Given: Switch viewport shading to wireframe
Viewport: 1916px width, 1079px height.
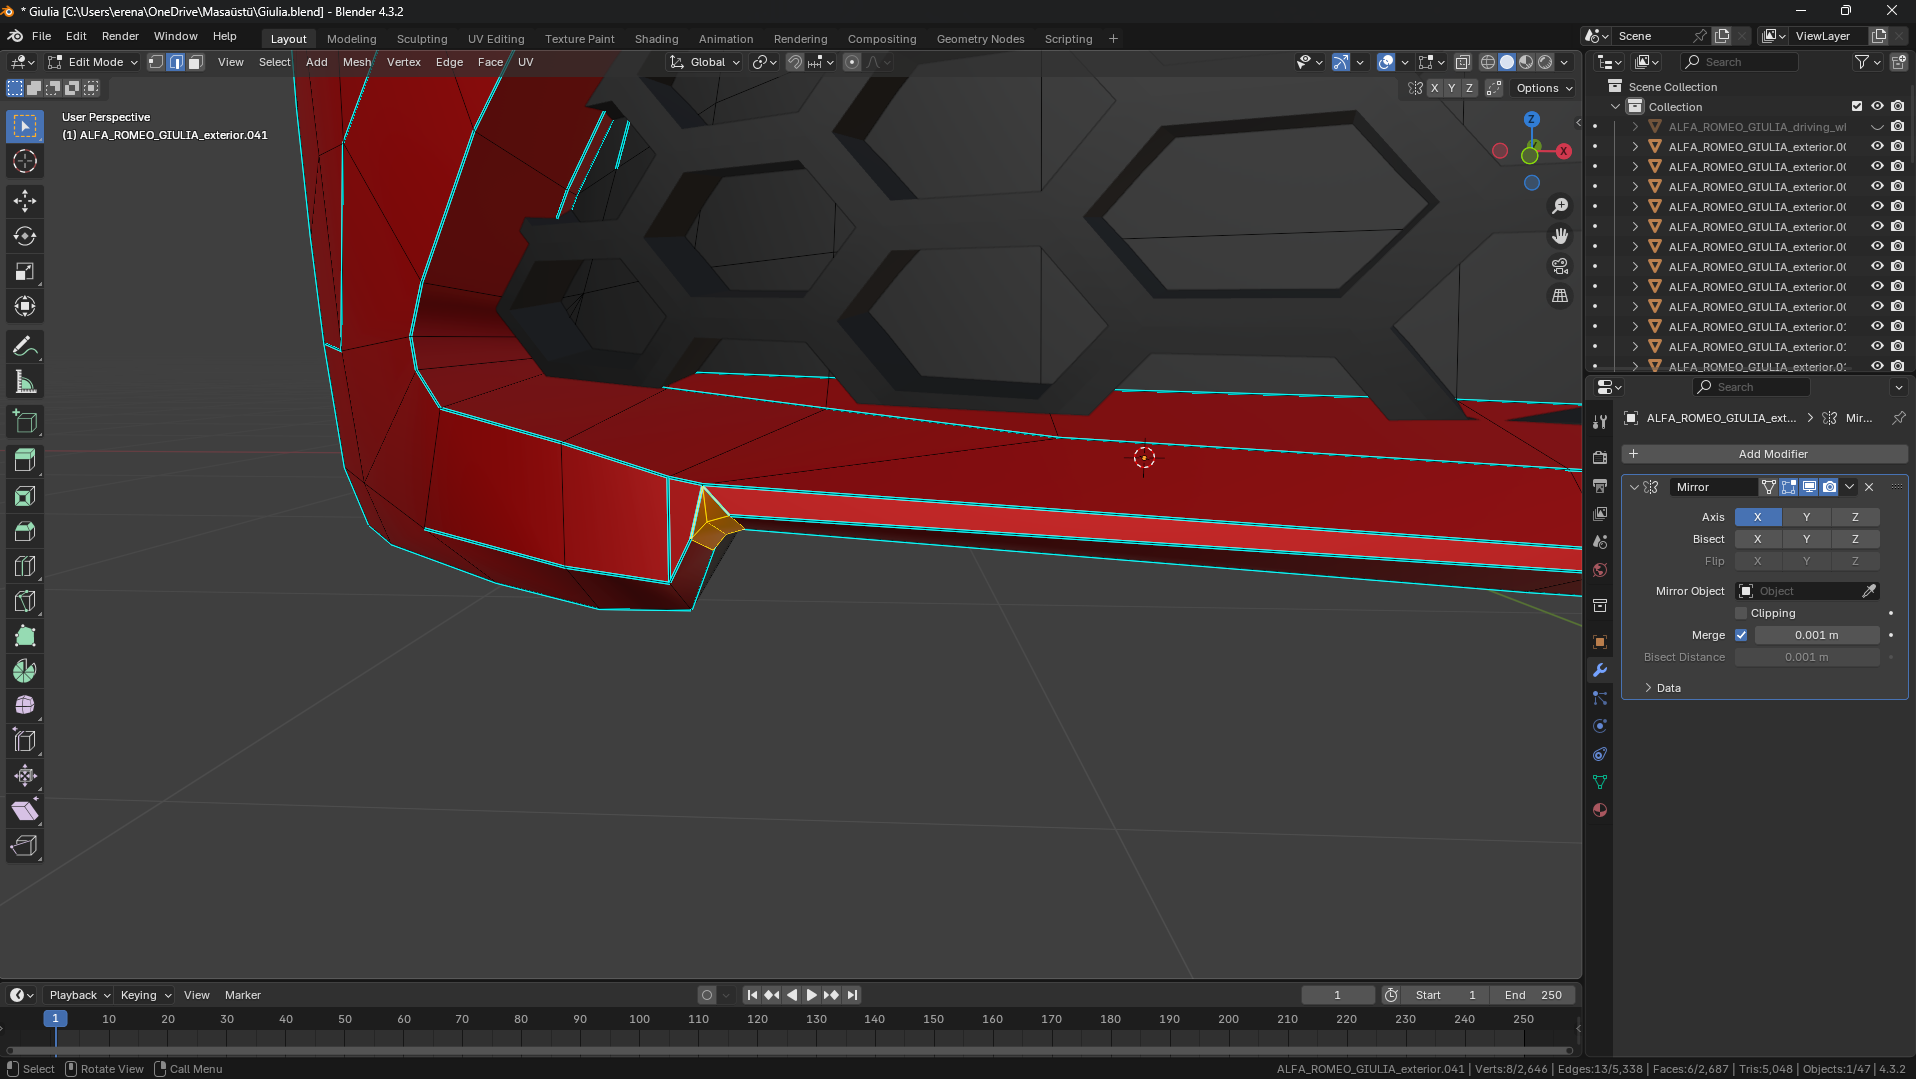Looking at the screenshot, I should 1488,62.
